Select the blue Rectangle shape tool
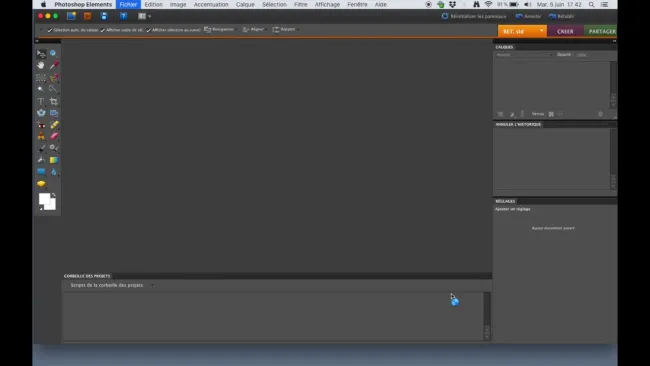650x366 pixels. point(41,172)
